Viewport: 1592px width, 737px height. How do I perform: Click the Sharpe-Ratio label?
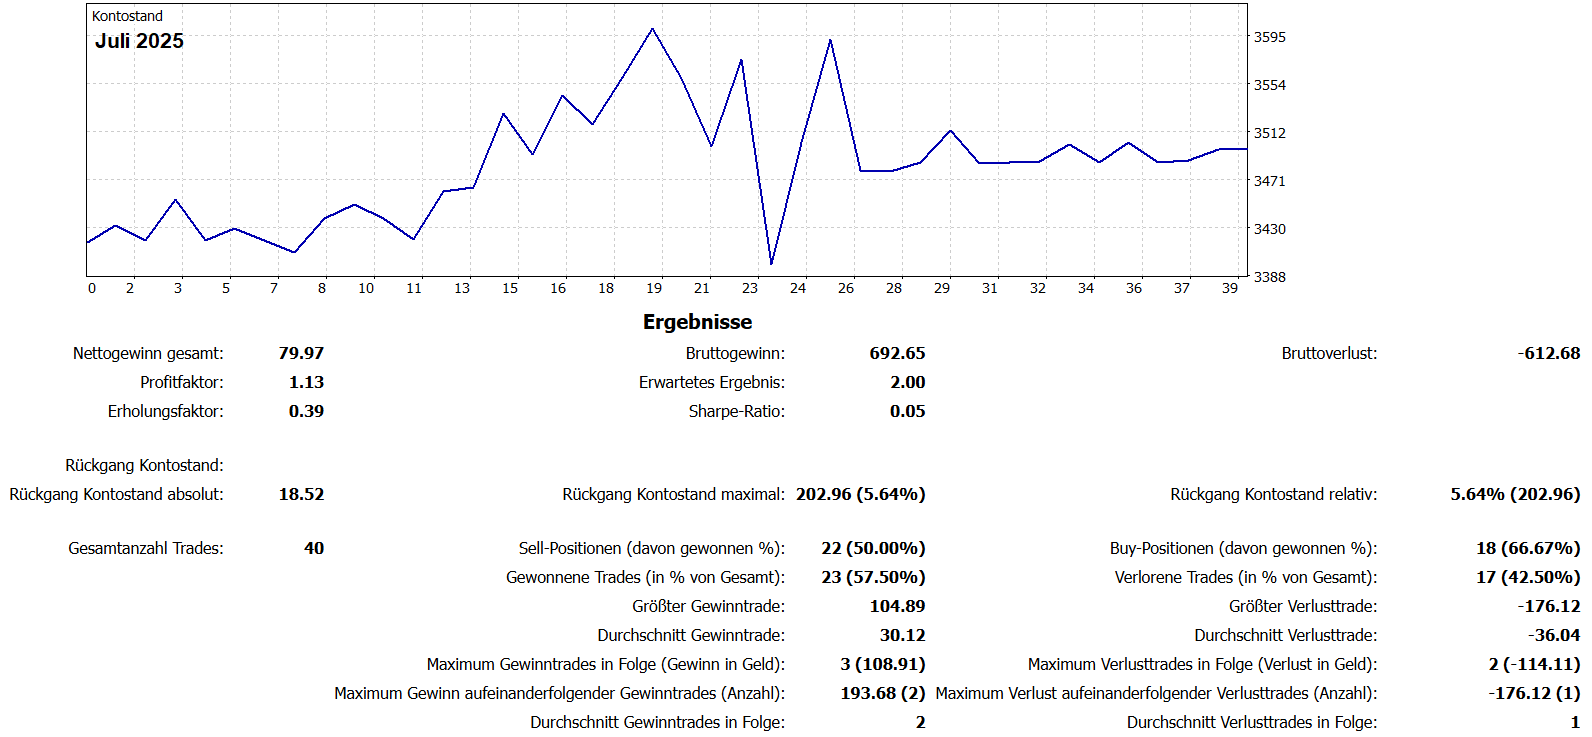click(x=737, y=411)
